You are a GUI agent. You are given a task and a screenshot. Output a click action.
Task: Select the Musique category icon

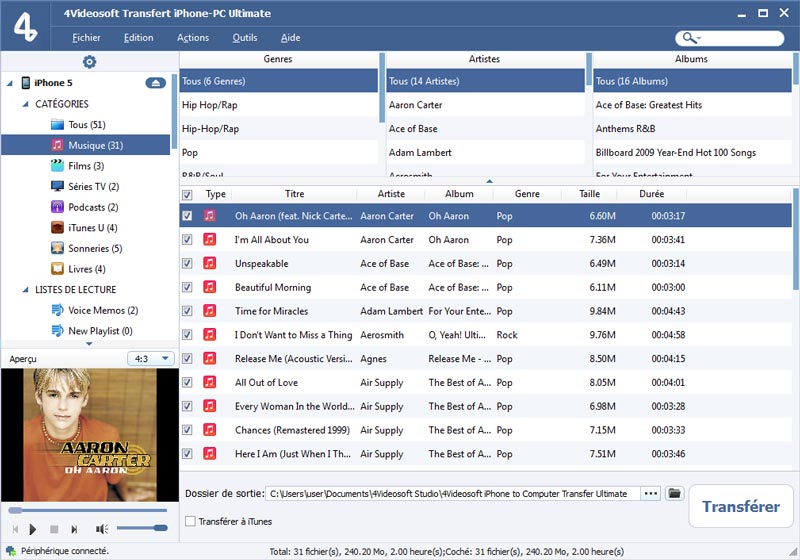click(x=58, y=146)
